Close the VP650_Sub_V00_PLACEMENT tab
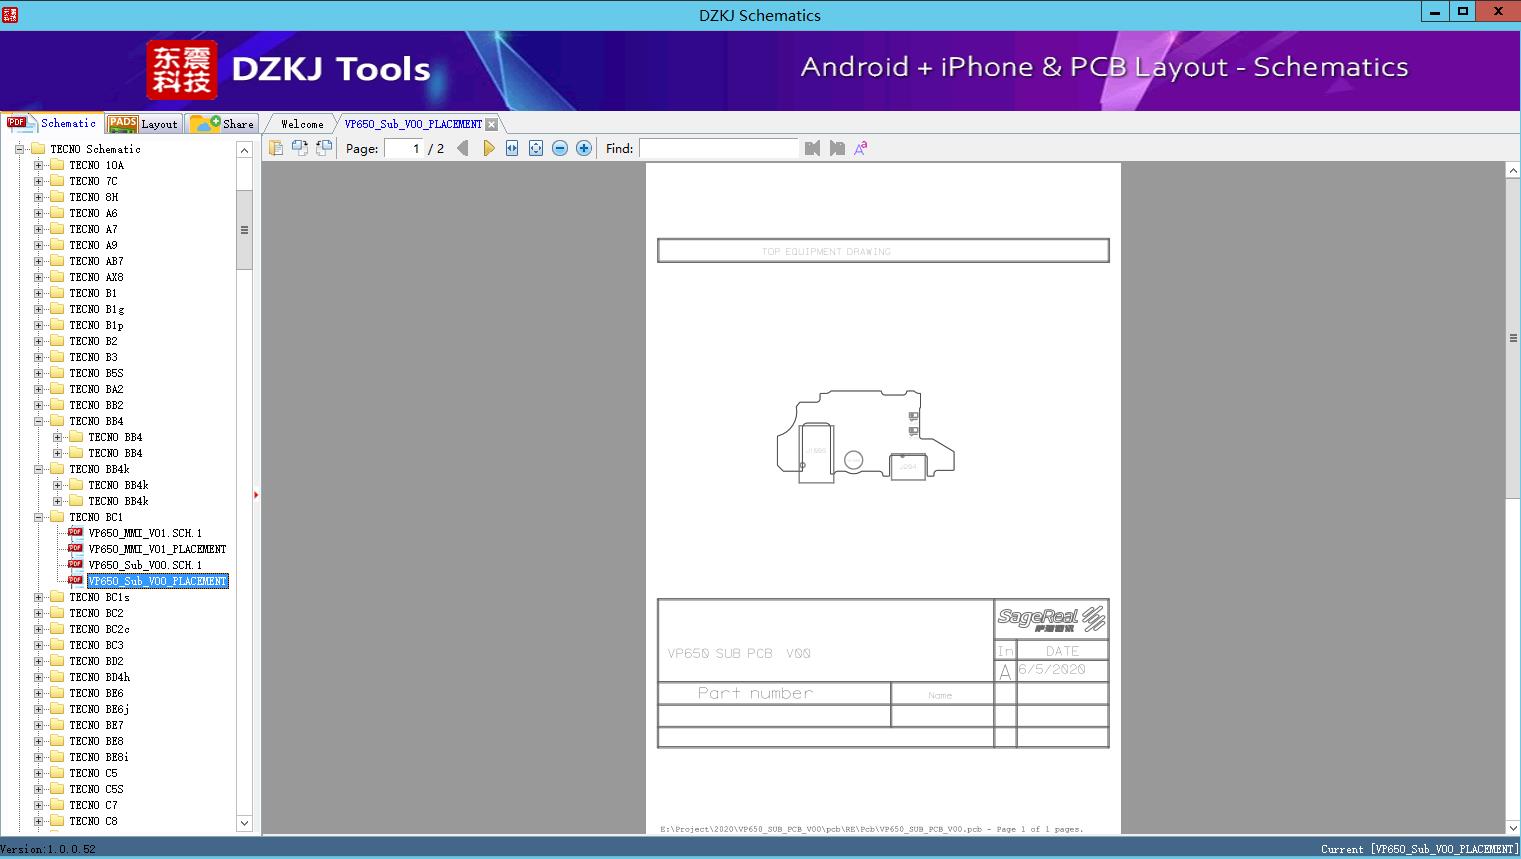 click(x=491, y=124)
